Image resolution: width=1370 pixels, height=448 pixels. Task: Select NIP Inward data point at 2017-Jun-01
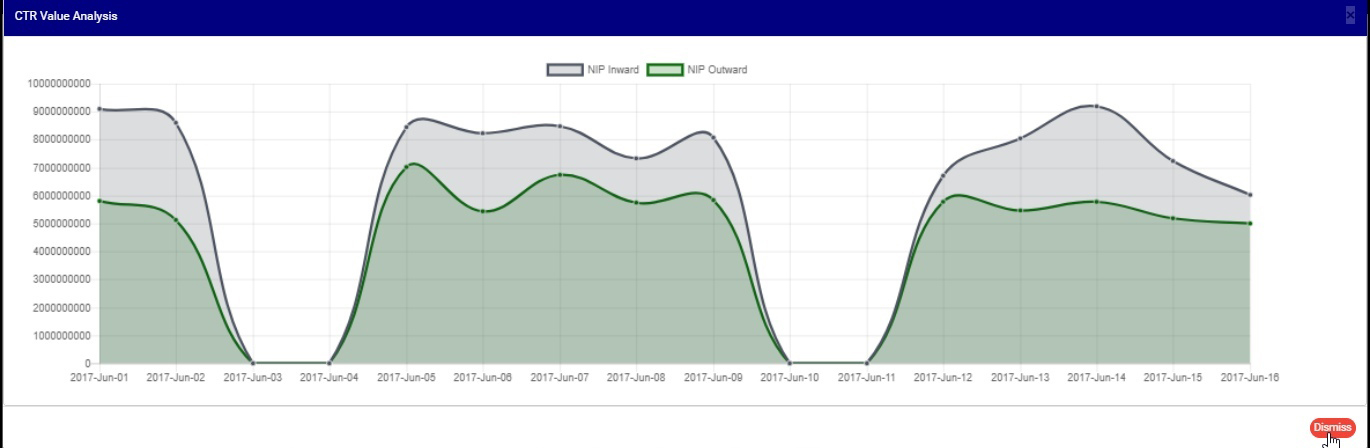99,109
